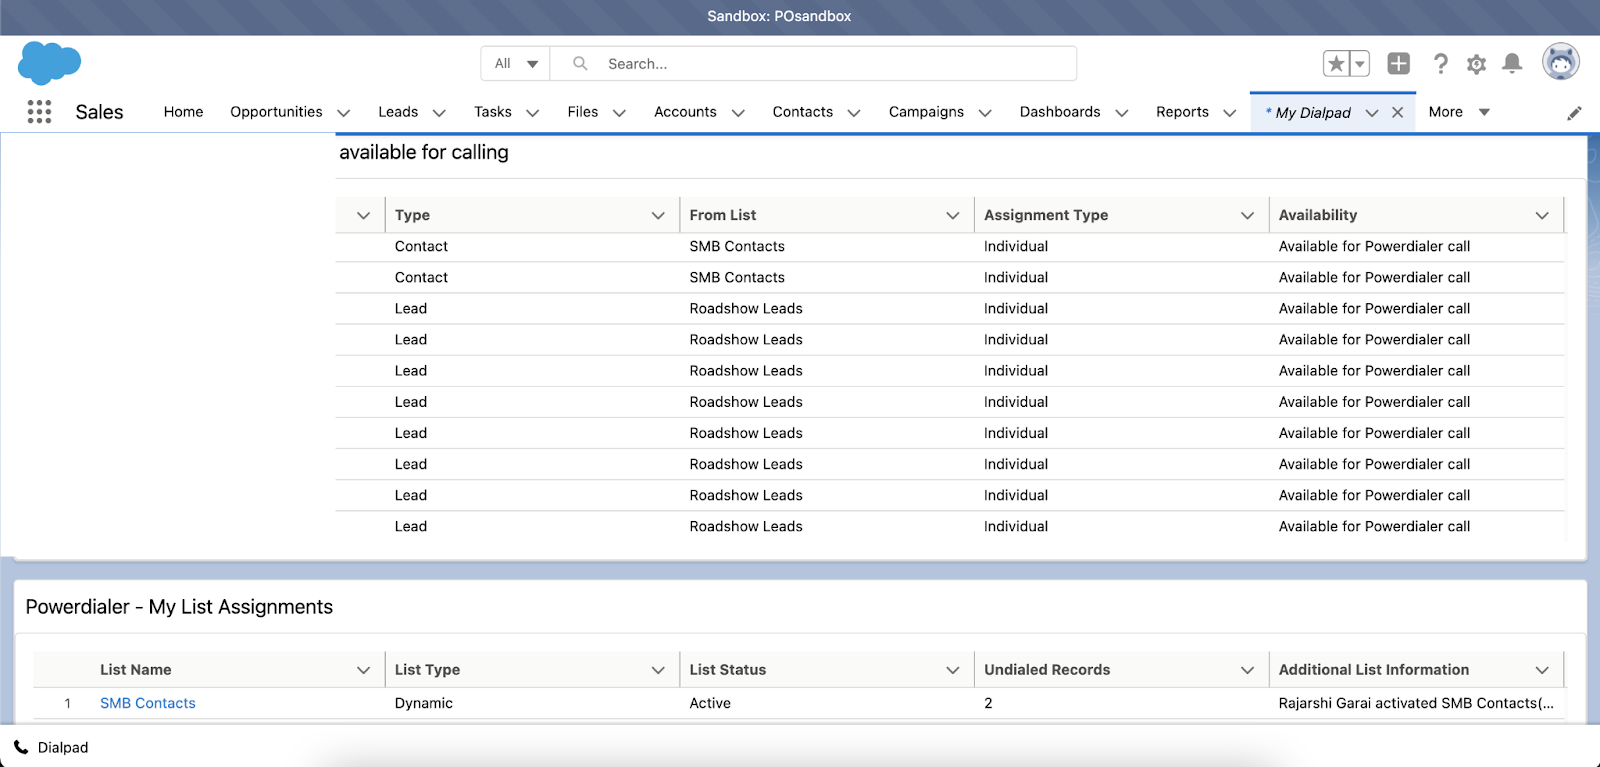Viewport: 1600px width, 767px height.
Task: Sort by the Type column header
Action: (412, 215)
